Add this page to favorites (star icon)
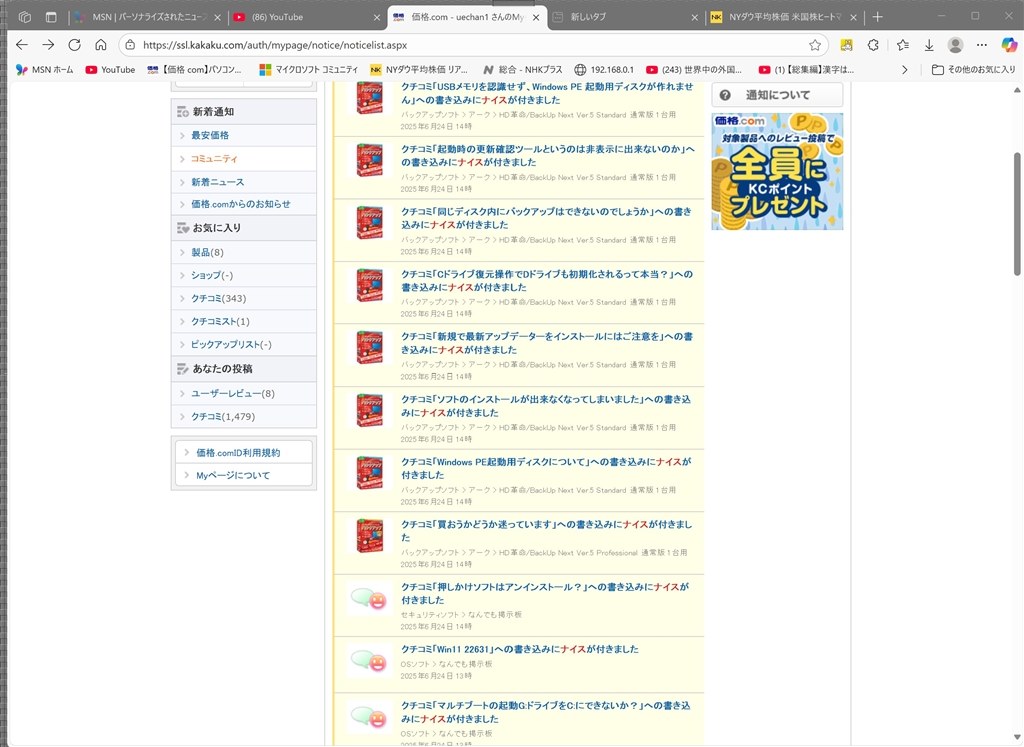Screen dimensions: 1024x747 [x=814, y=45]
